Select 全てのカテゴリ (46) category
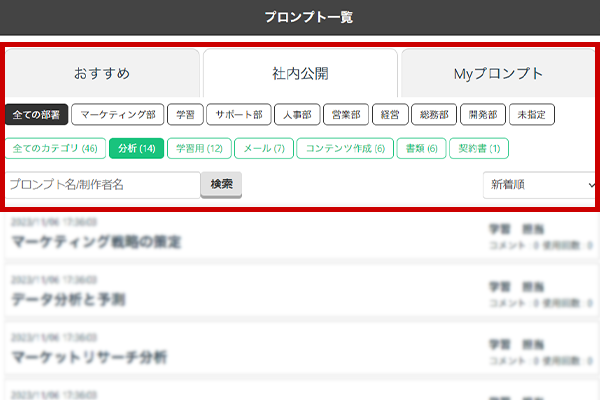Viewport: 600px width, 400px height. click(54, 149)
